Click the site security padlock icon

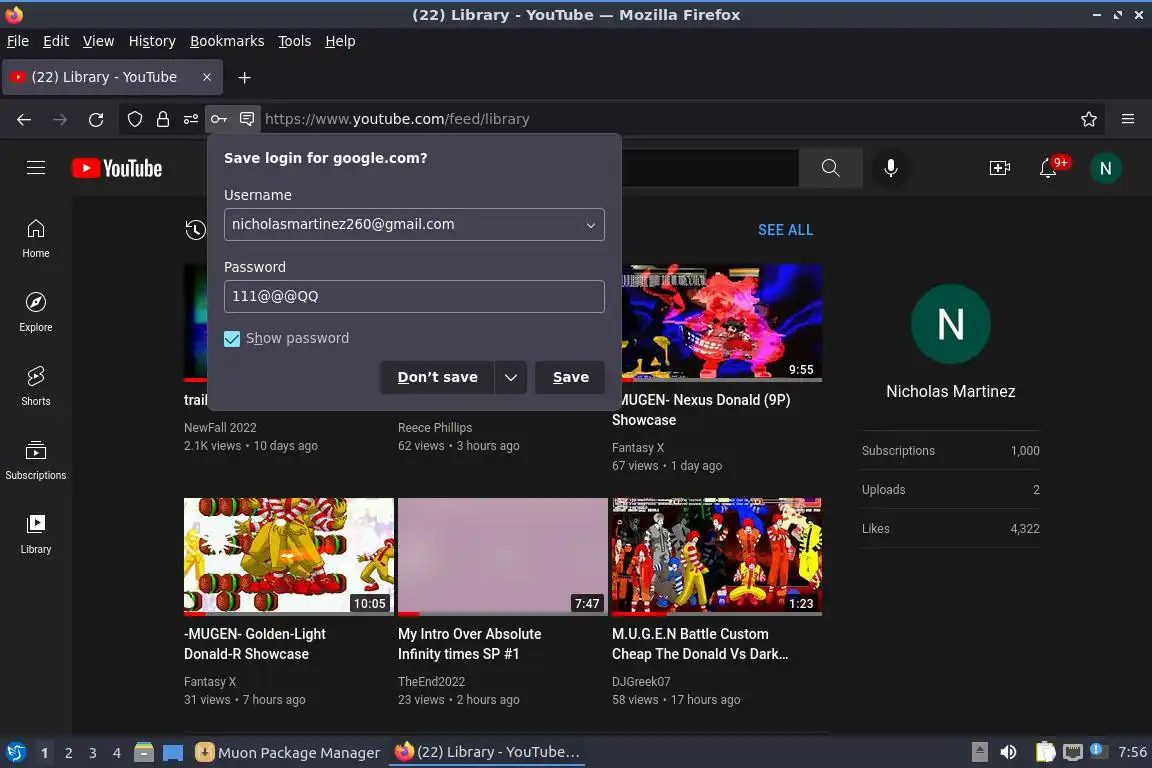[x=163, y=119]
